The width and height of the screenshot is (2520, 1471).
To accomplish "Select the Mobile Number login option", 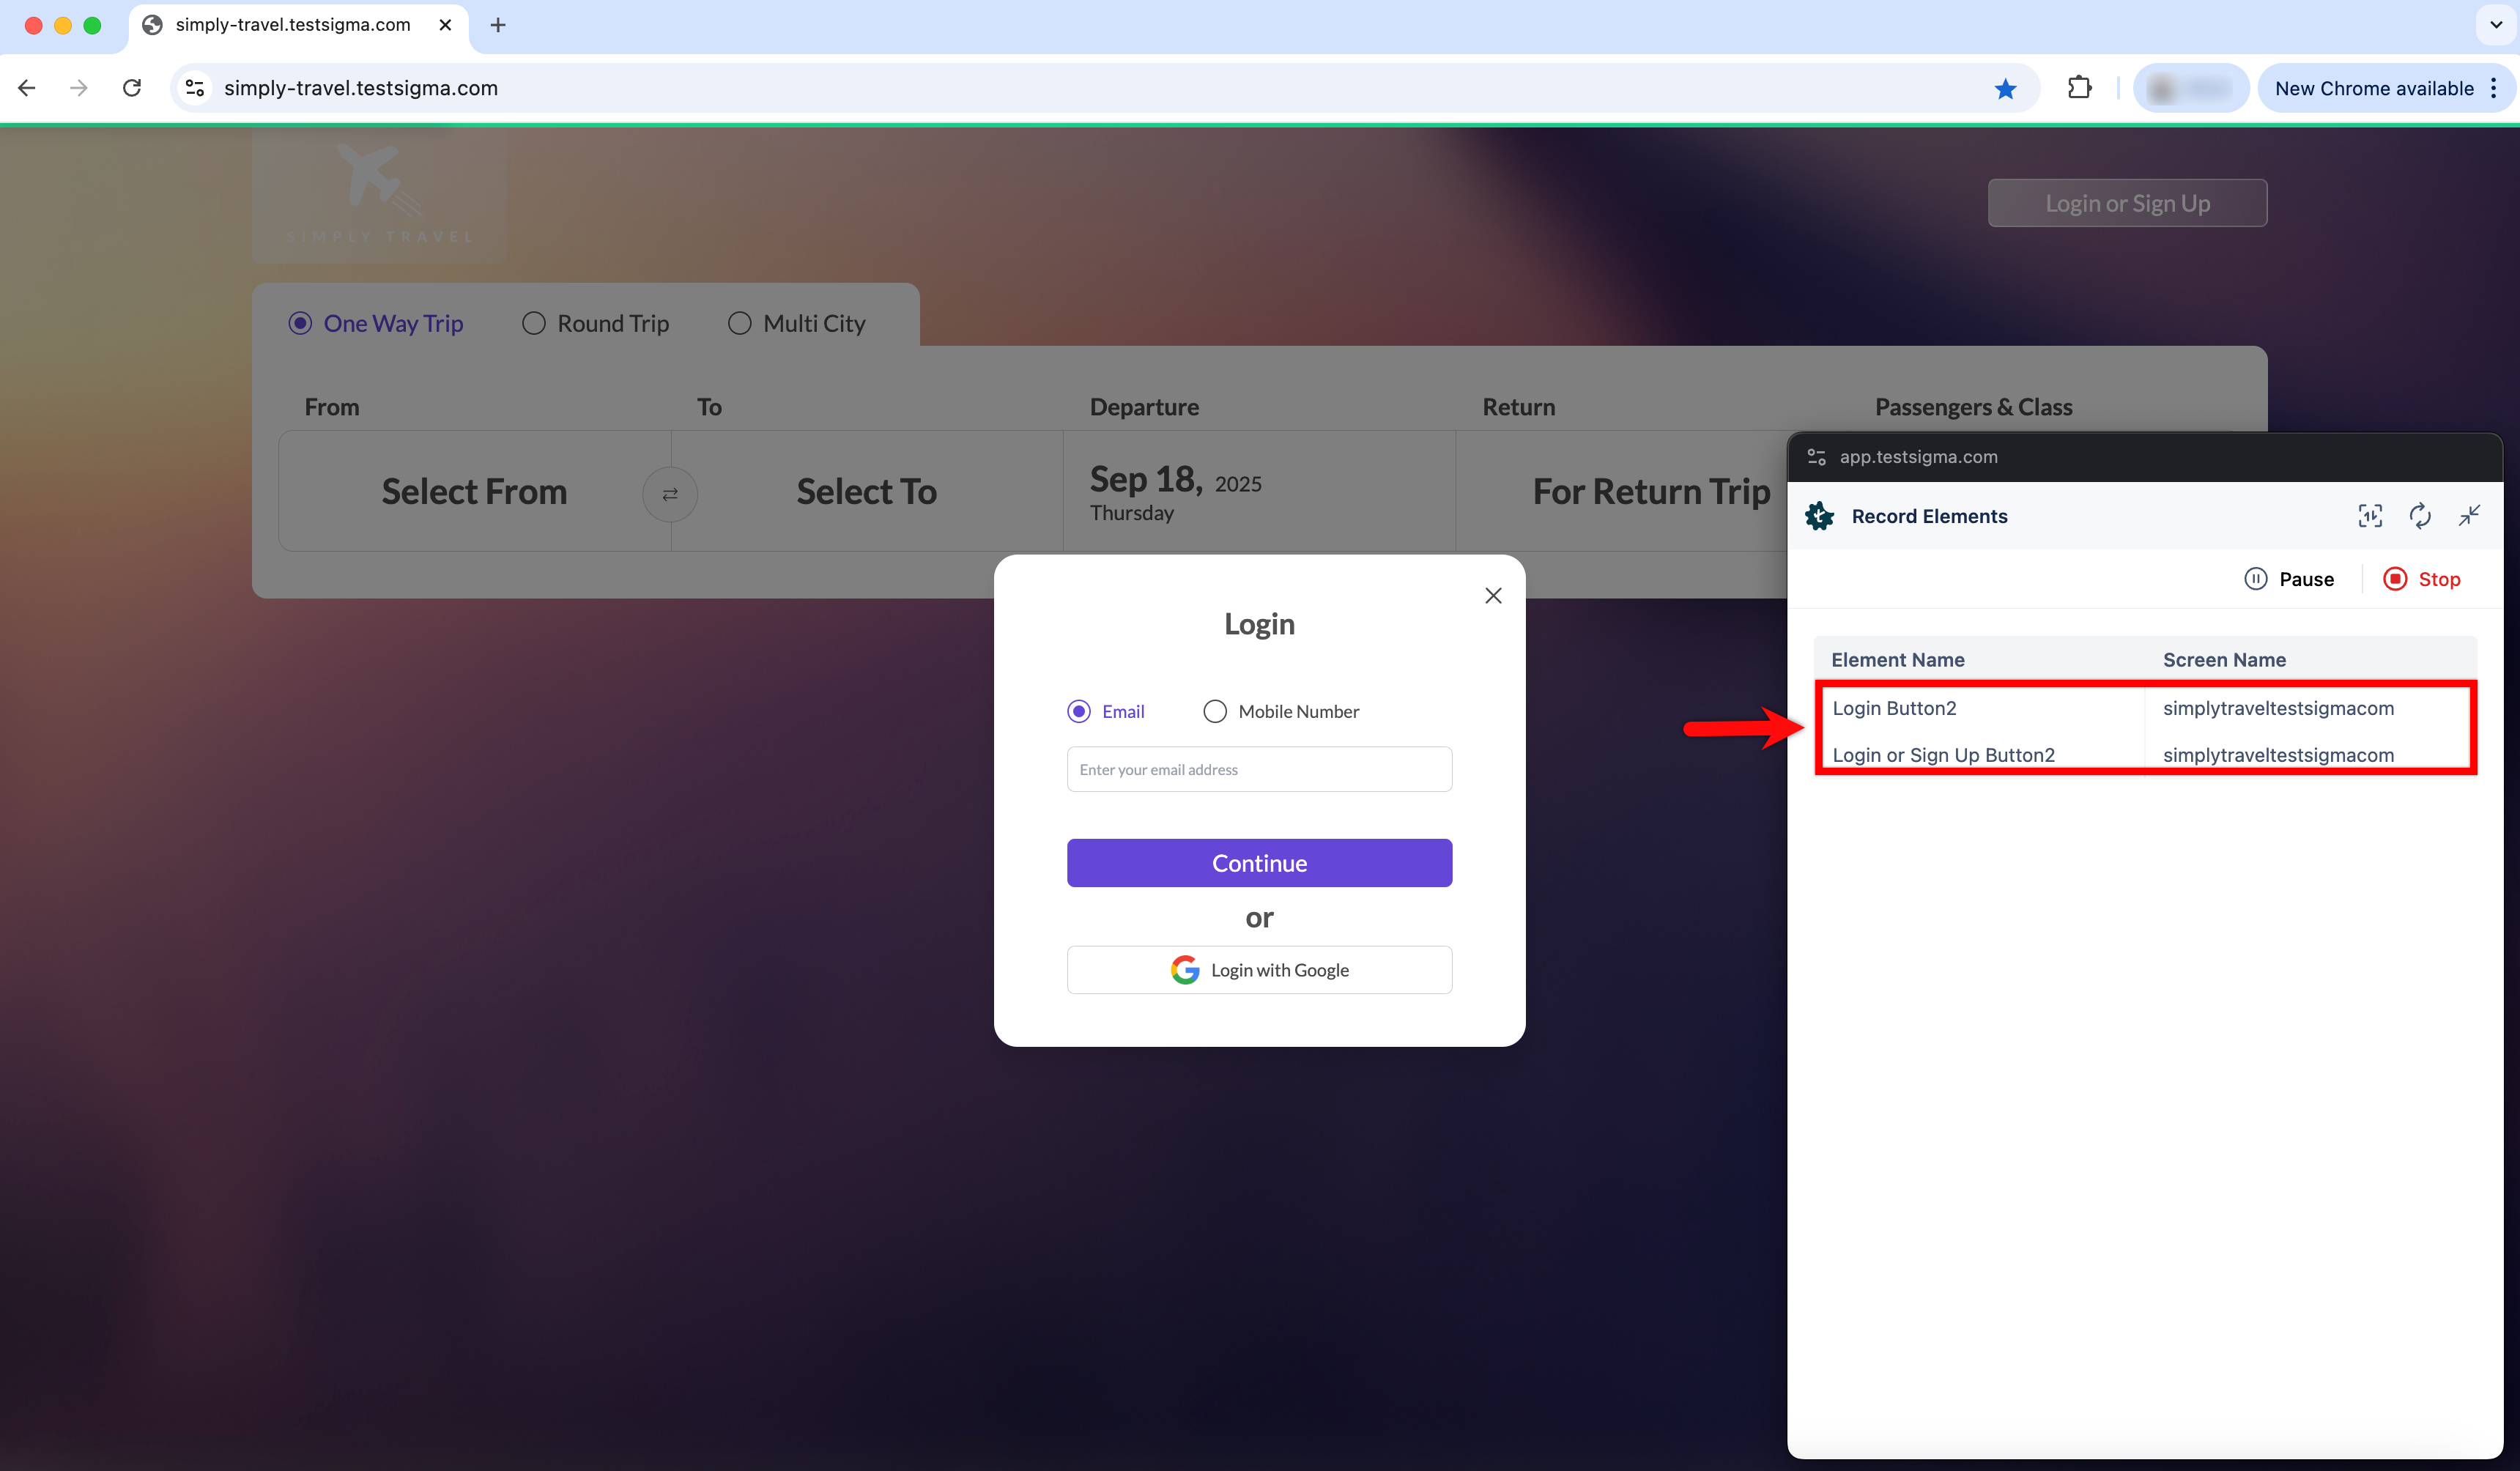I will click(x=1215, y=711).
